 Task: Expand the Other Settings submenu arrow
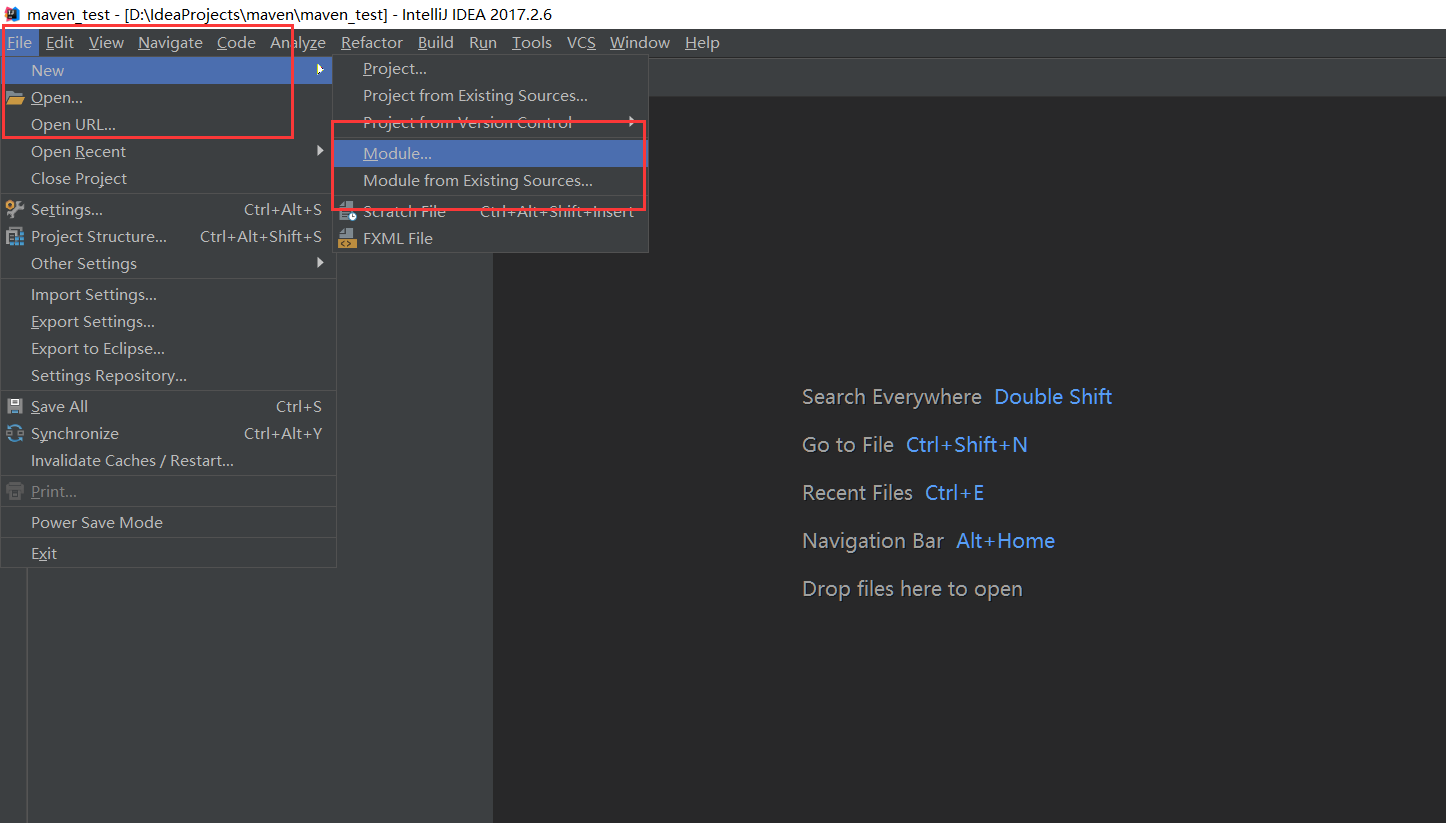(x=320, y=263)
